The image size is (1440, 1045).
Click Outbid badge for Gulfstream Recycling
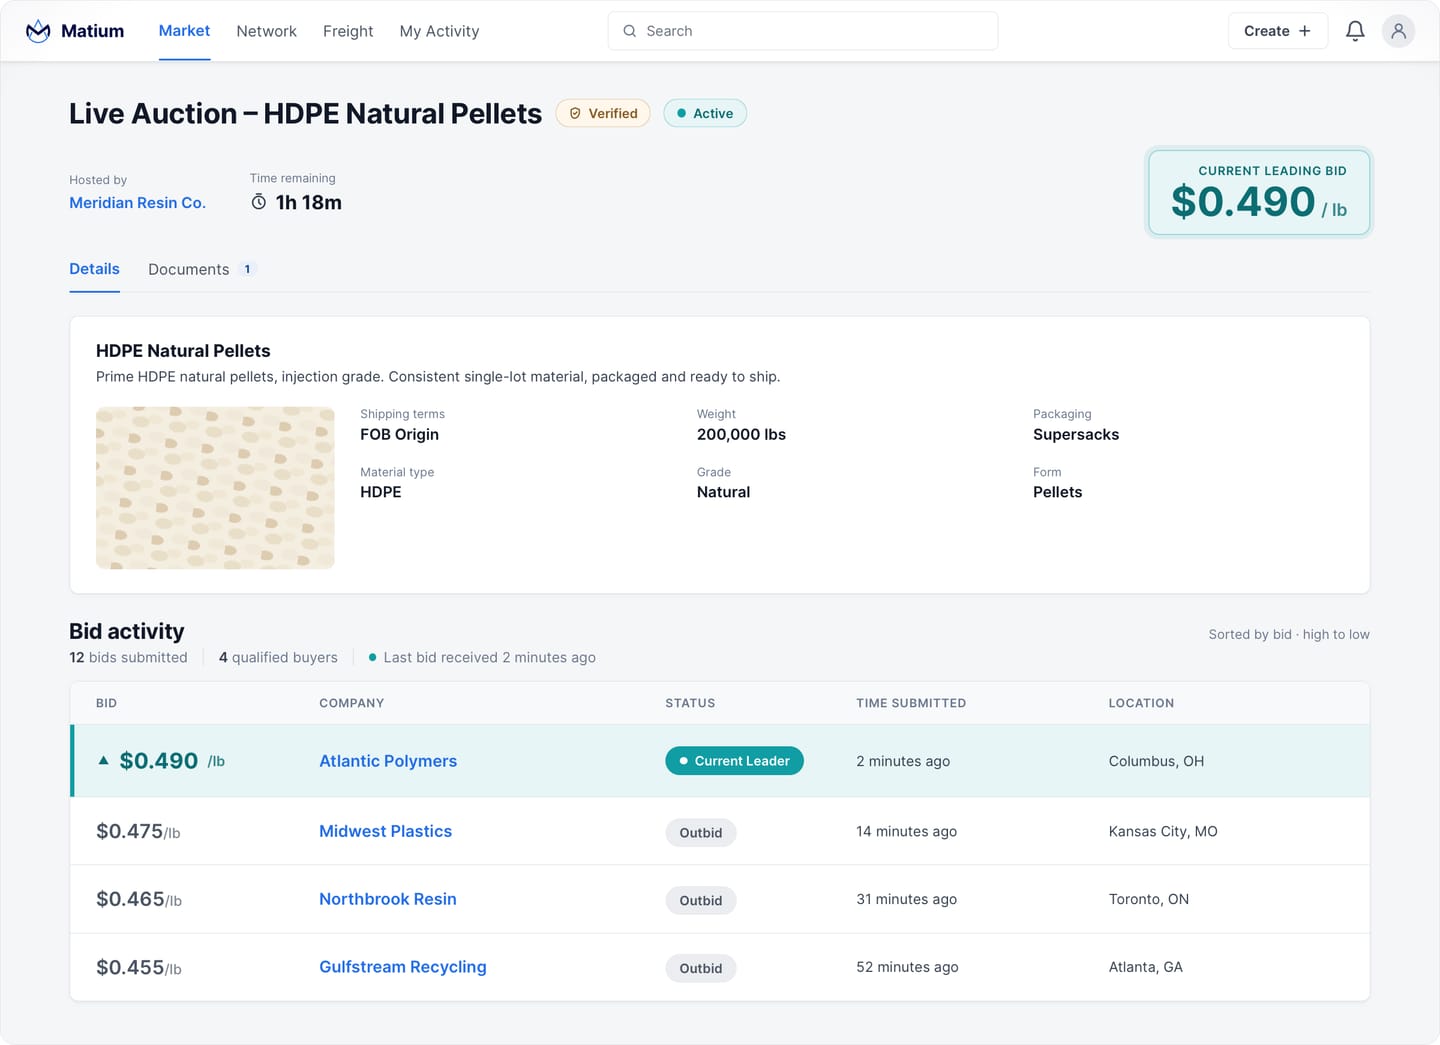click(701, 968)
